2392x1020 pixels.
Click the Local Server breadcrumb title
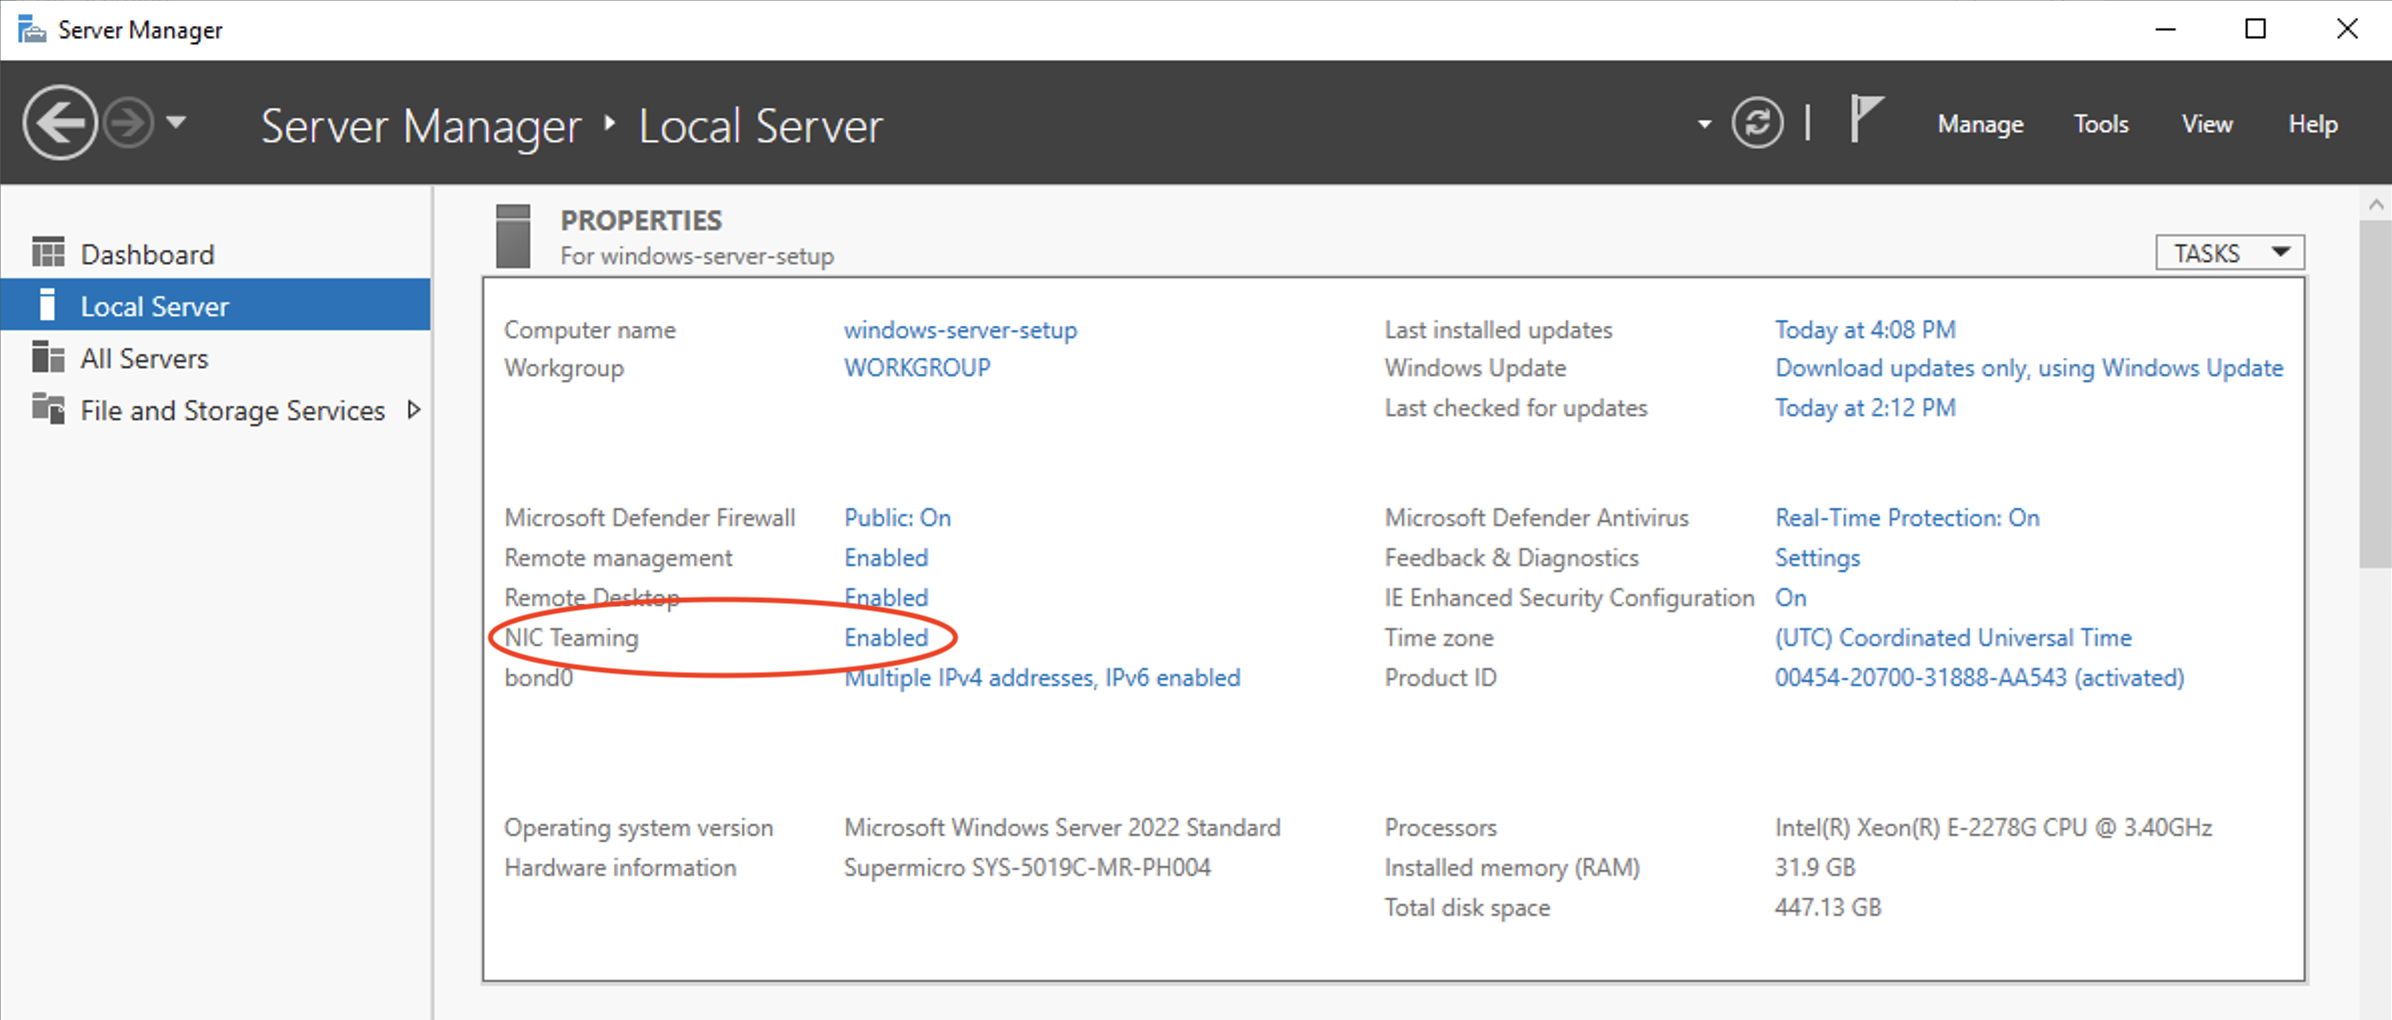point(760,126)
